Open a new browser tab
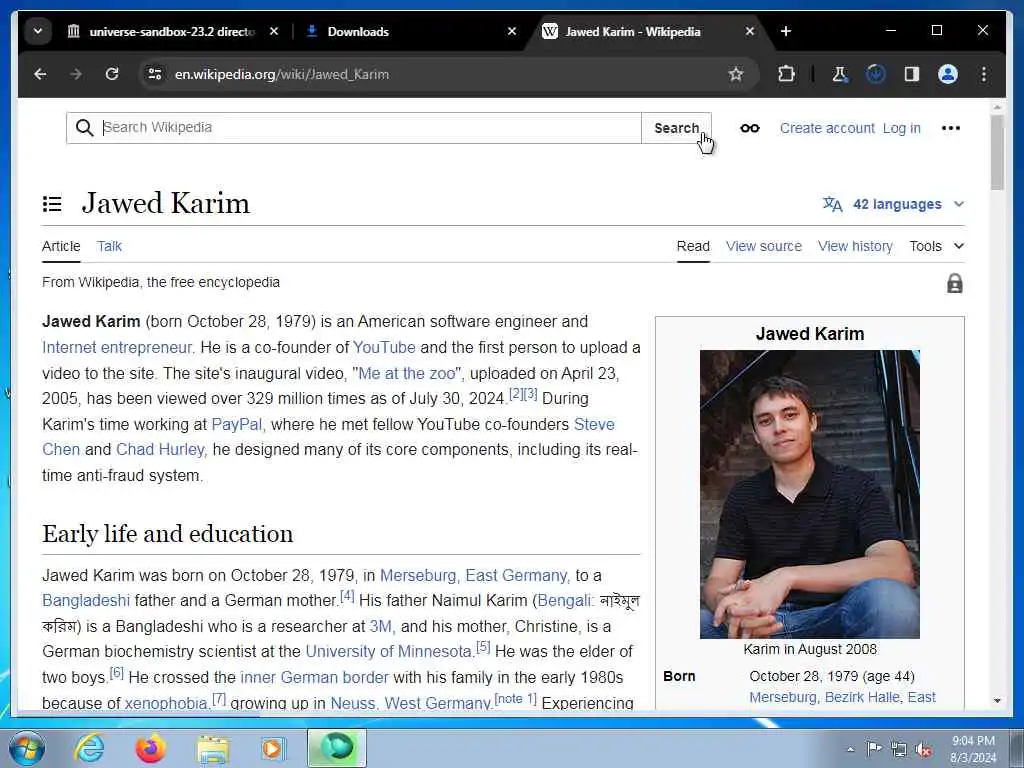The width and height of the screenshot is (1024, 768). point(786,31)
